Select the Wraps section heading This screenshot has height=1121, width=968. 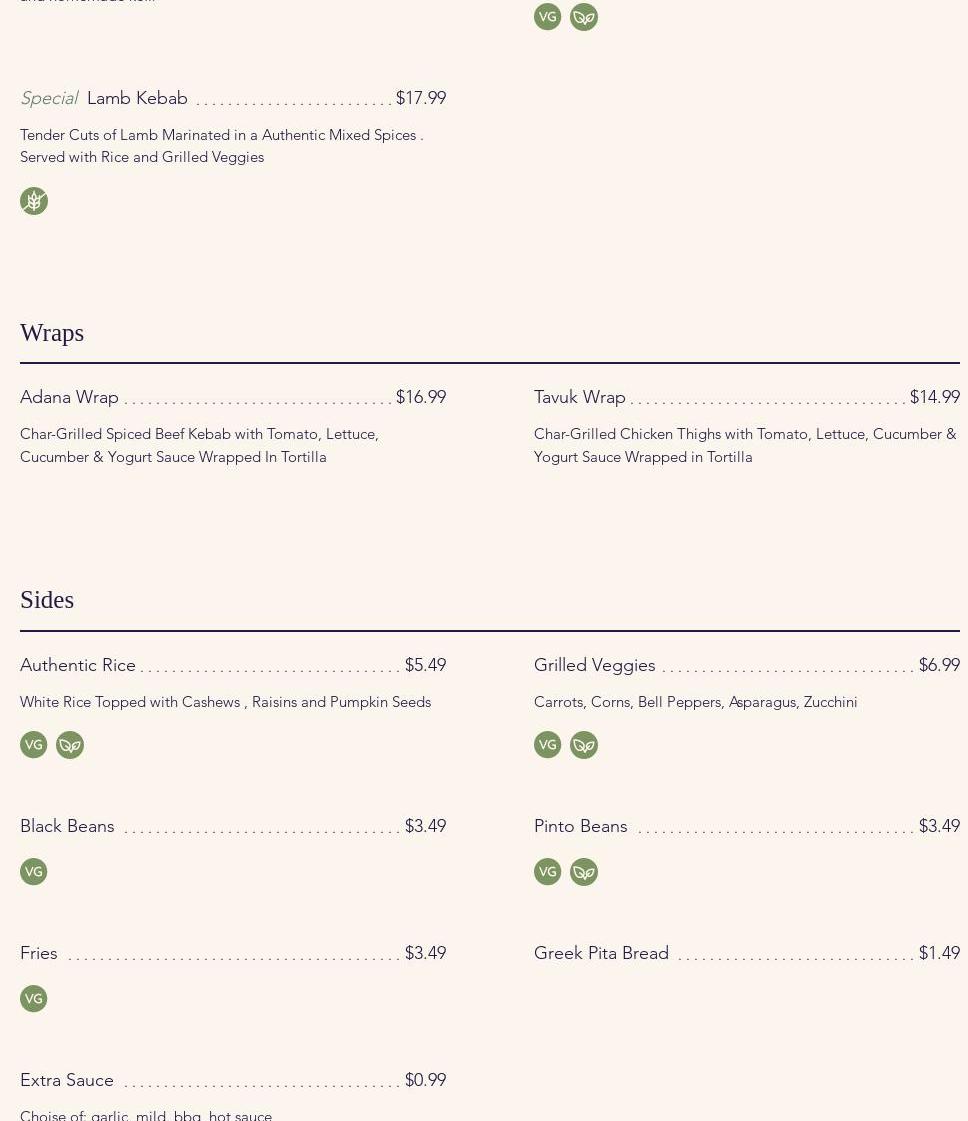pos(52,333)
